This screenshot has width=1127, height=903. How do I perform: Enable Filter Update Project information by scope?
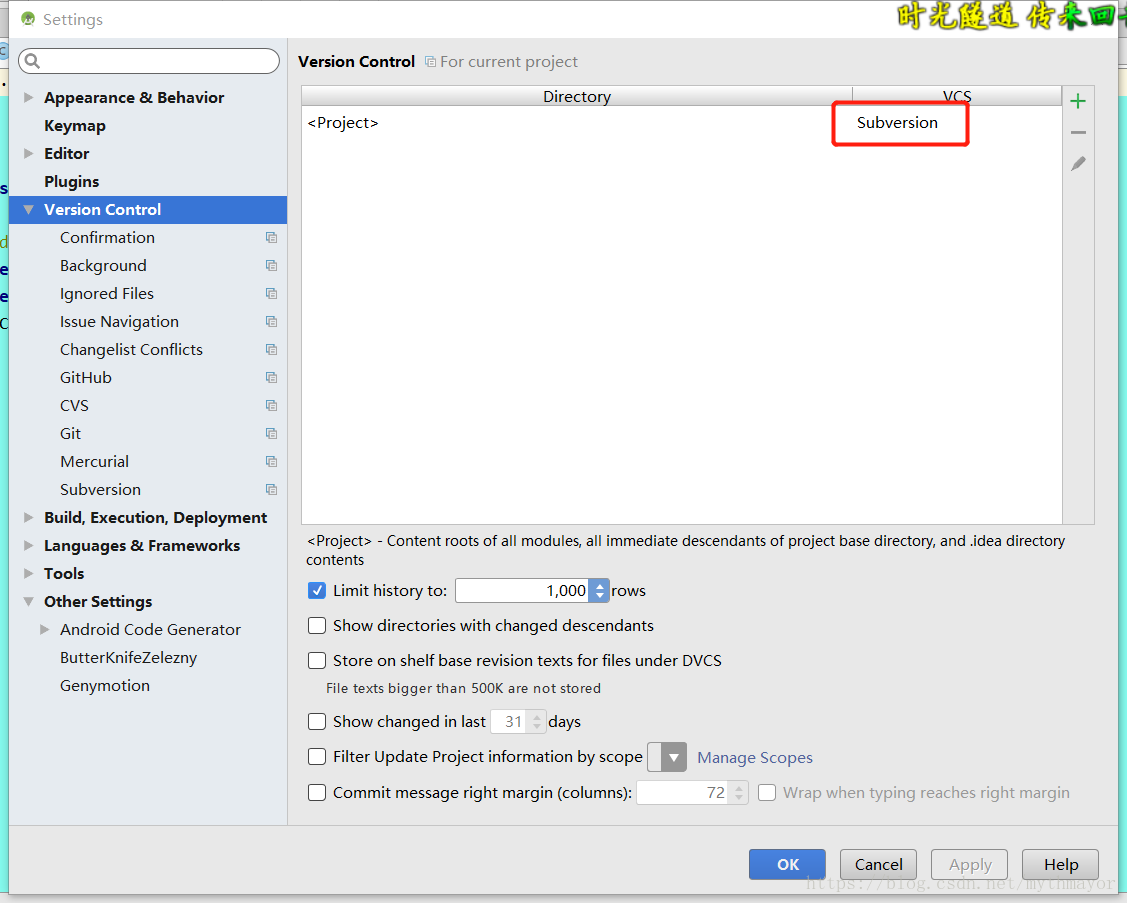pyautogui.click(x=316, y=756)
